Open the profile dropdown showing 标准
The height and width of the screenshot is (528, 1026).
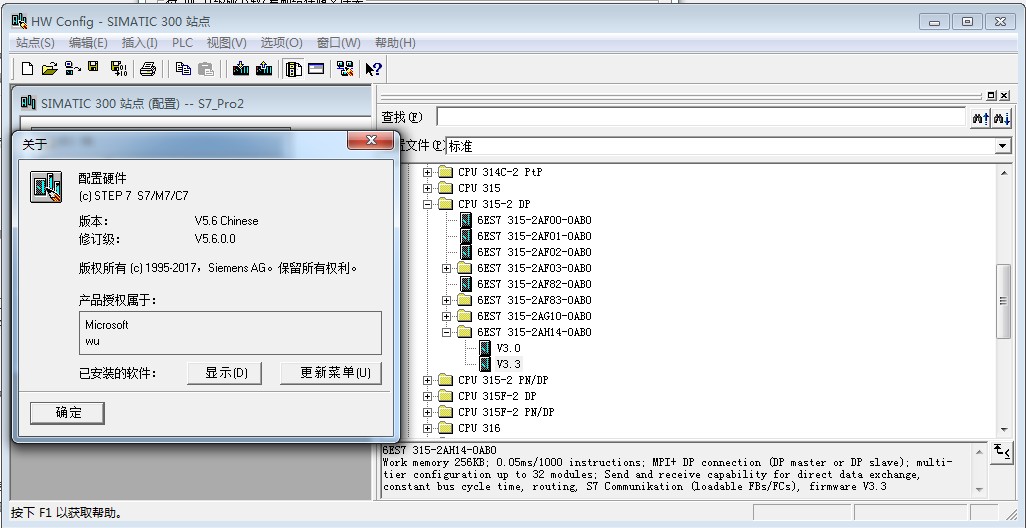pos(1003,146)
